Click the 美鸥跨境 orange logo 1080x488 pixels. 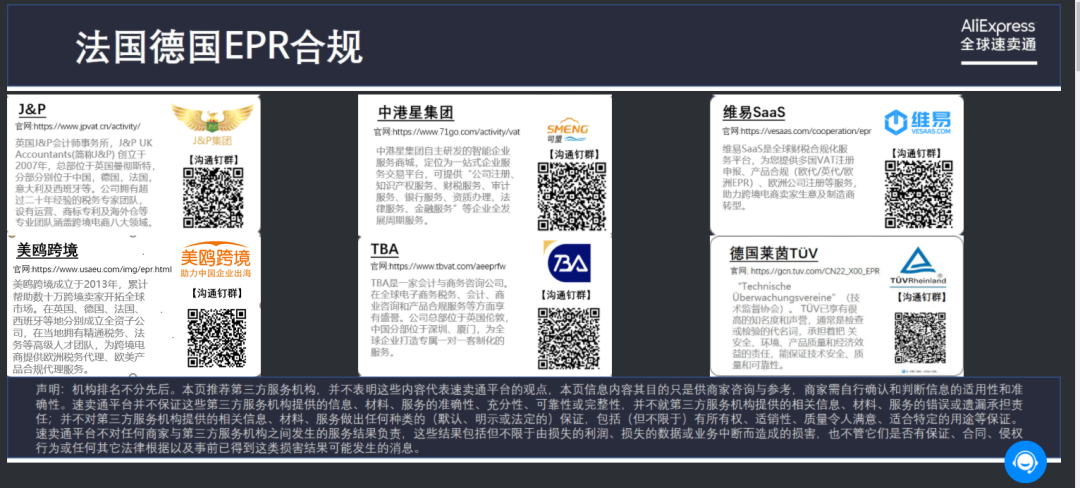click(216, 260)
